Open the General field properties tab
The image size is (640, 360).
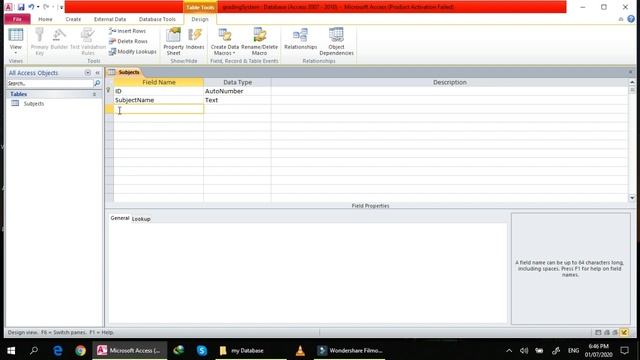tap(120, 218)
